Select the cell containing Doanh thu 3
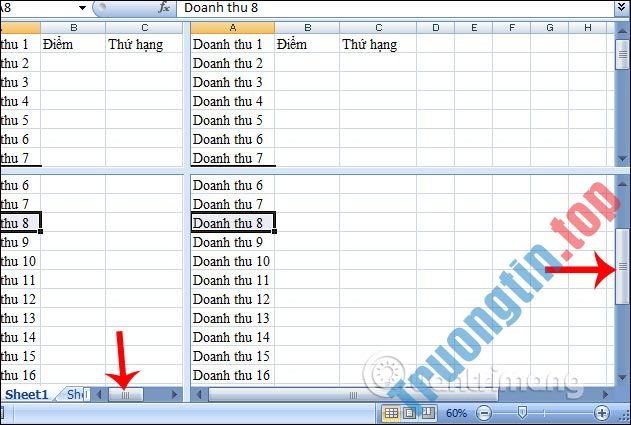 coord(233,82)
